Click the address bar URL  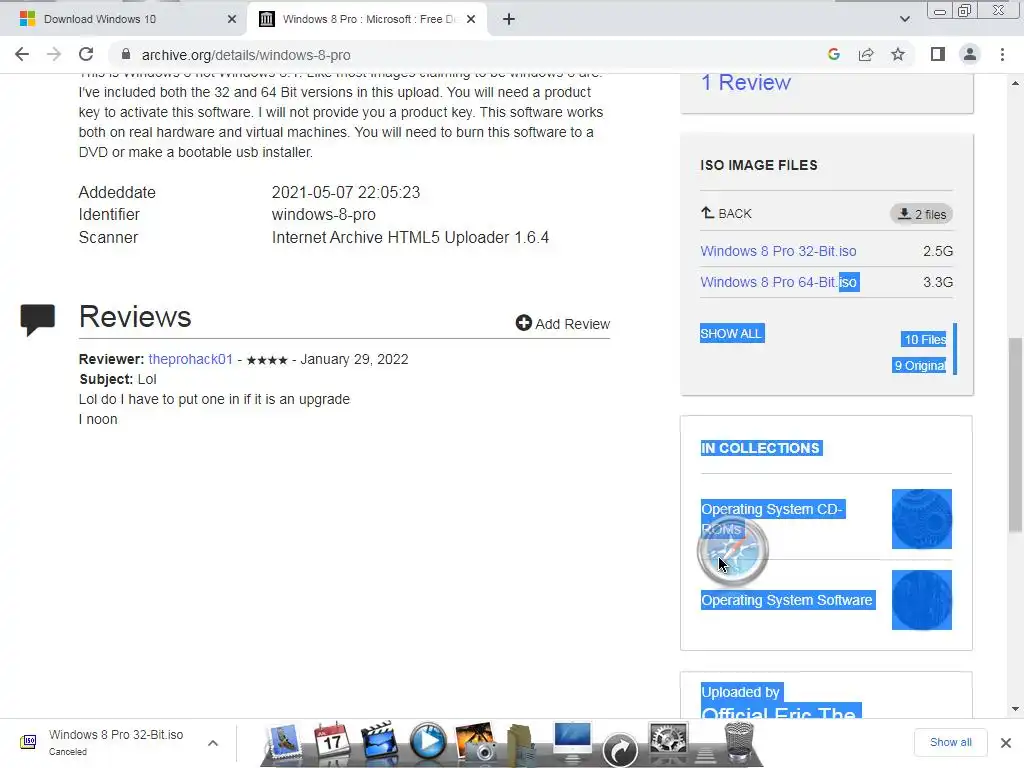pyautogui.click(x=246, y=55)
